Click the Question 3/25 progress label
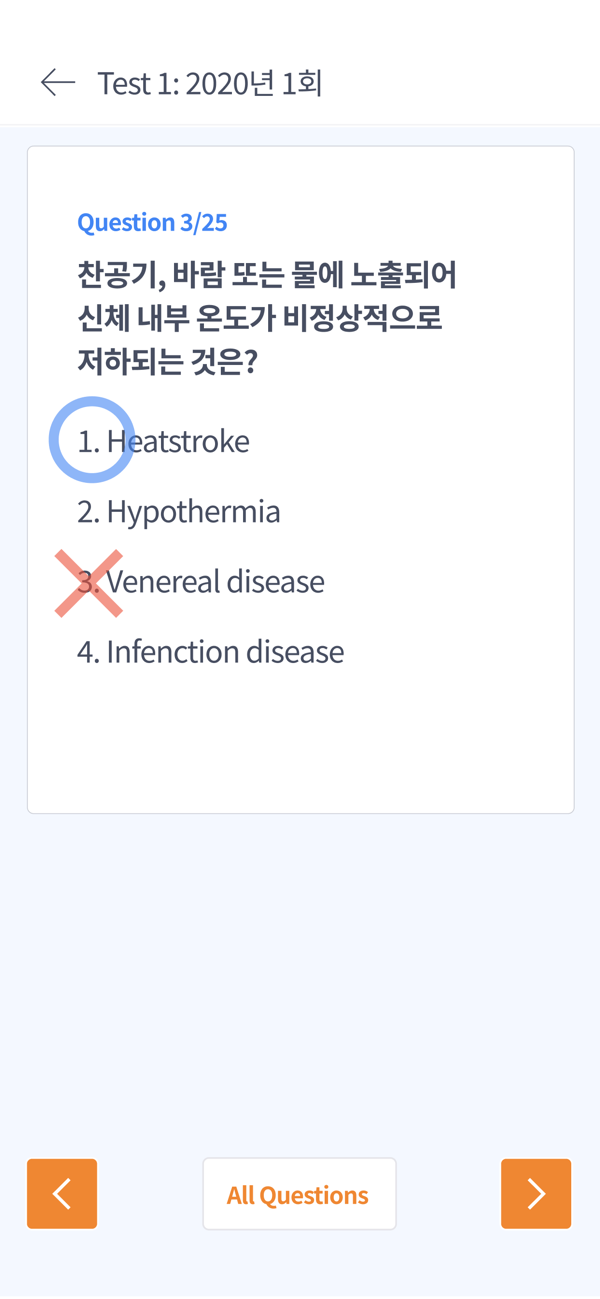600x1299 pixels. coord(152,222)
